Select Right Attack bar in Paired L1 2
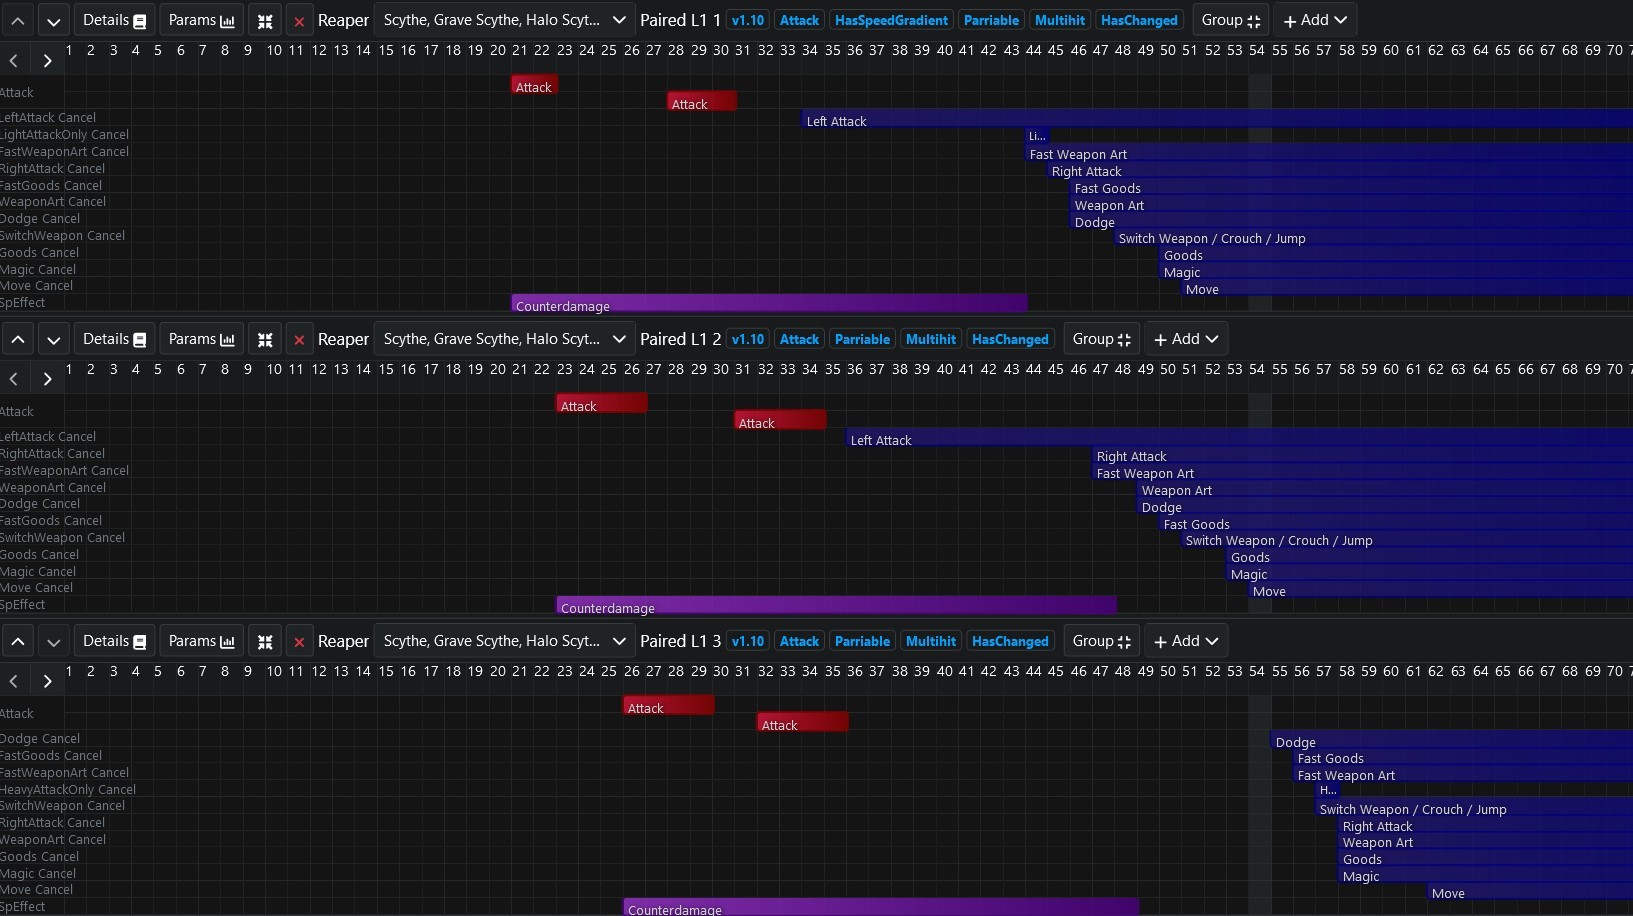Viewport: 1633px width, 916px height. click(x=1363, y=456)
